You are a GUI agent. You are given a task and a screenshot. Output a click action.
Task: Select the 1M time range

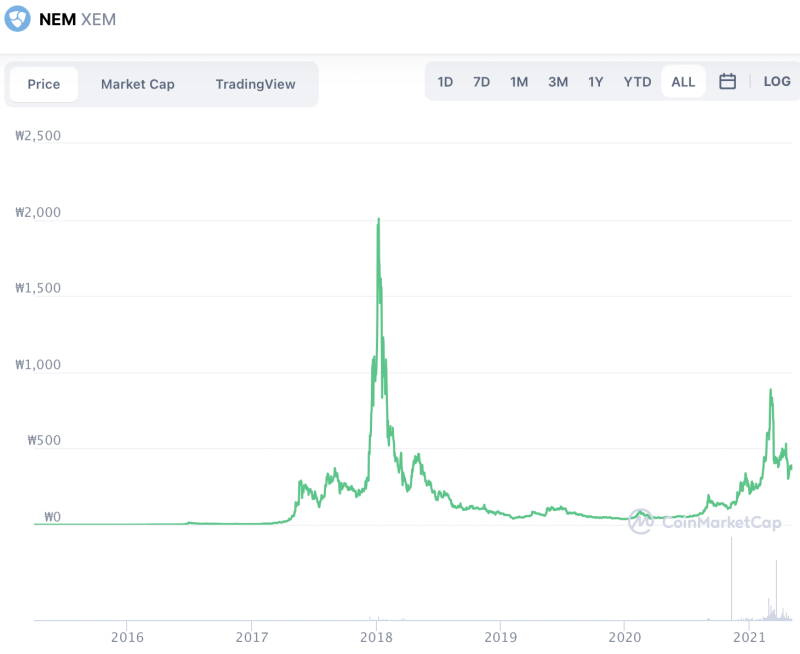coord(519,82)
